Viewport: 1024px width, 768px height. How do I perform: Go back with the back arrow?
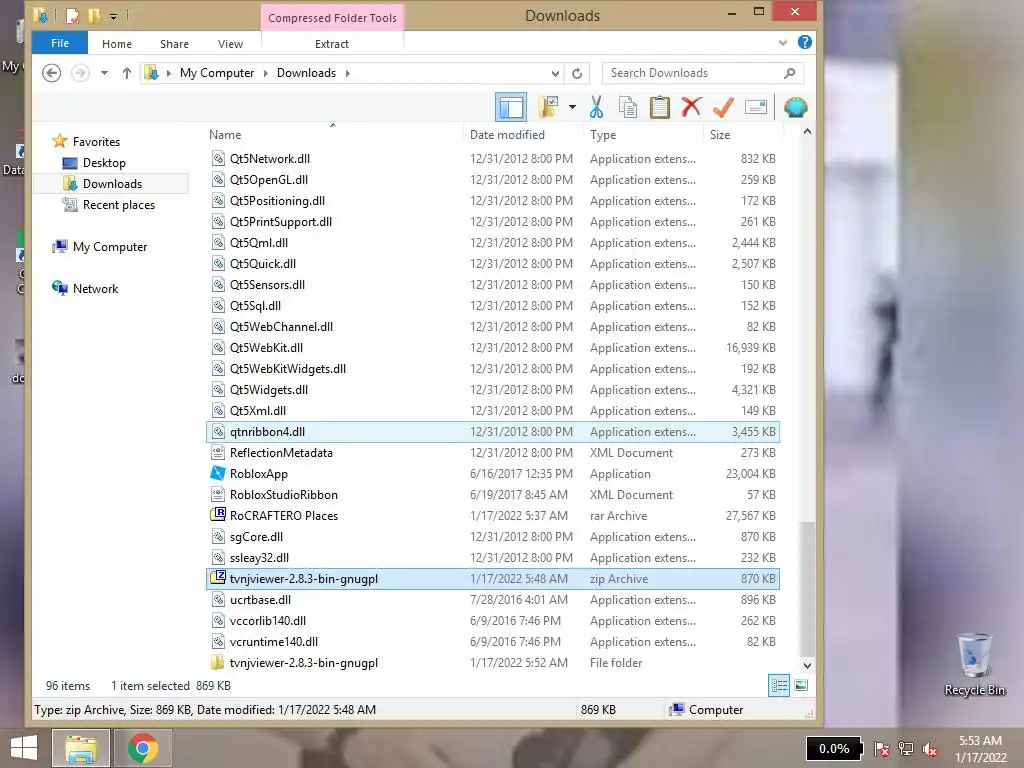pyautogui.click(x=52, y=72)
